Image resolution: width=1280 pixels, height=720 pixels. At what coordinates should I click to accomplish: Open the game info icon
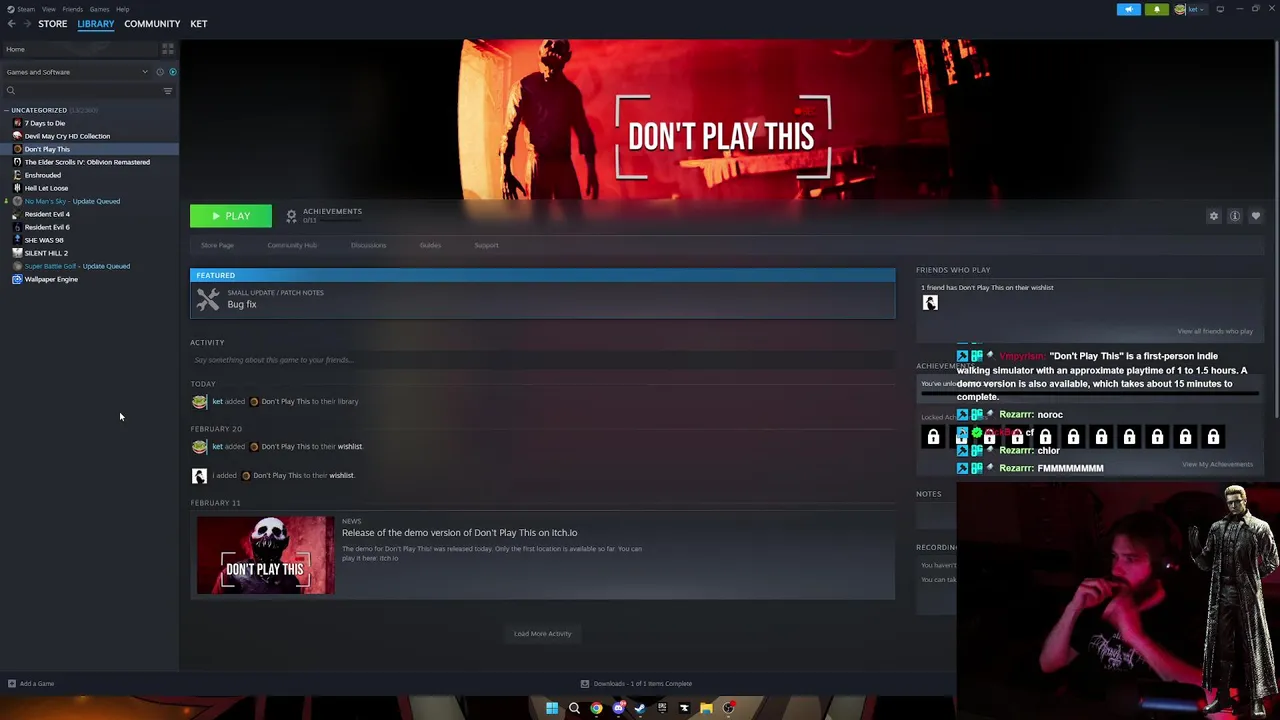coord(1235,216)
